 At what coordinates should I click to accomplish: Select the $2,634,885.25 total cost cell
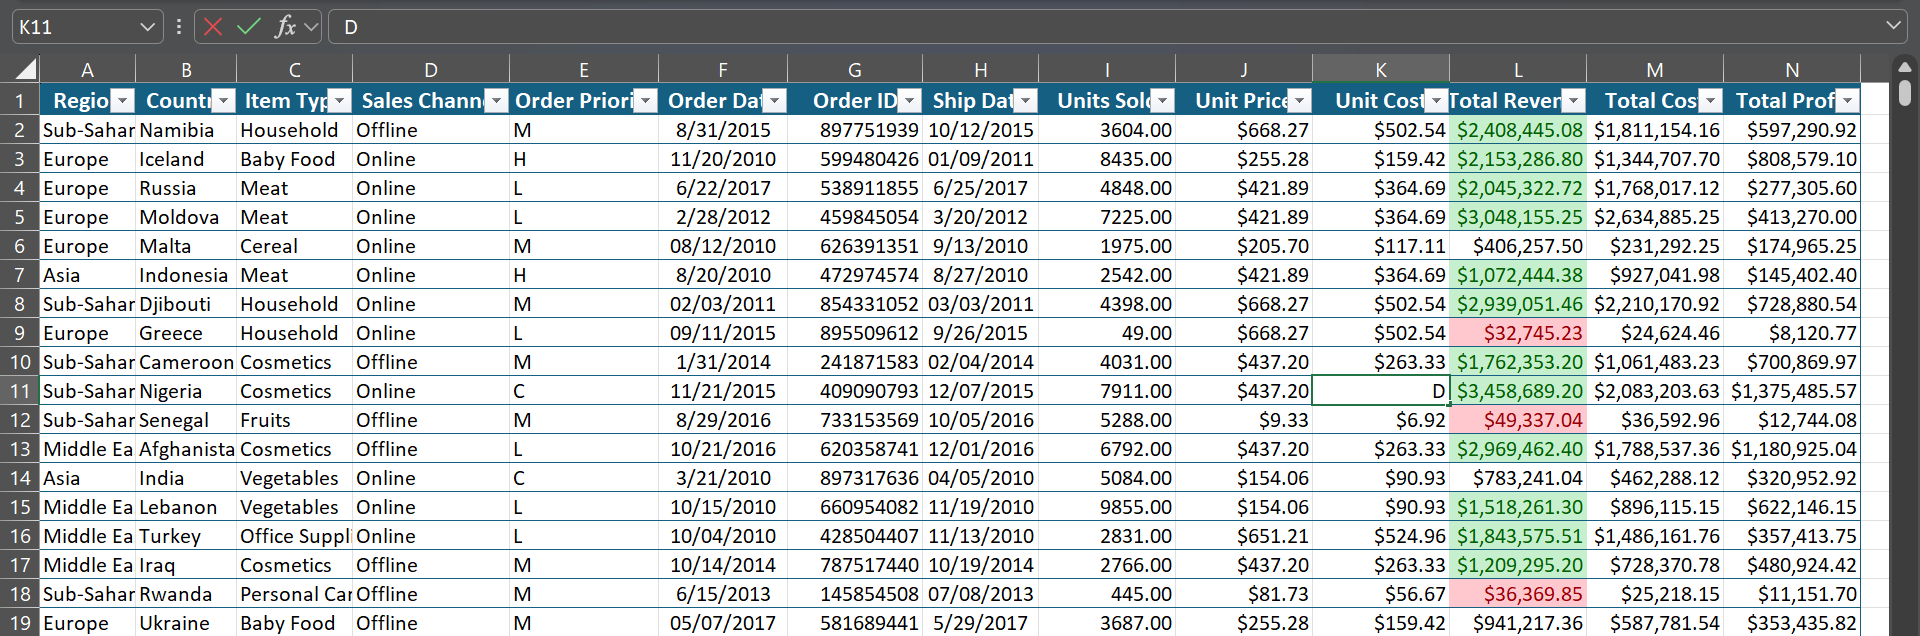pyautogui.click(x=1654, y=217)
